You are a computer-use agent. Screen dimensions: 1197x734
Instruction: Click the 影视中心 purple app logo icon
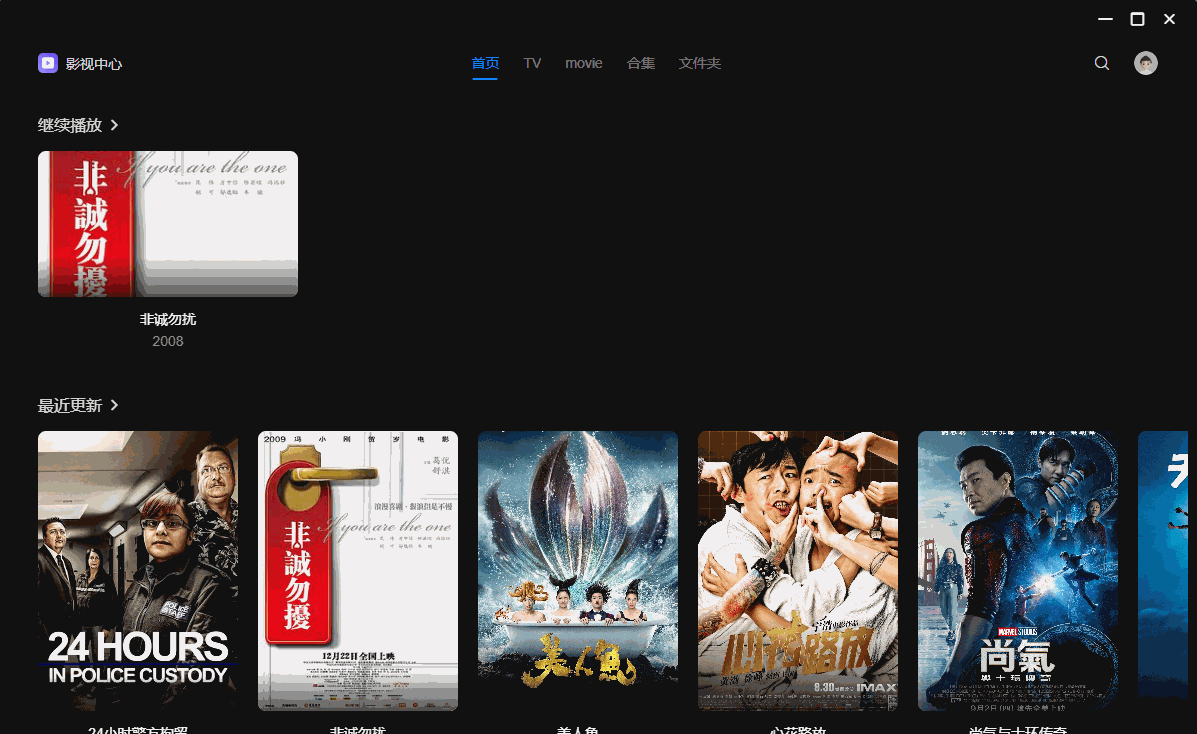pos(48,63)
